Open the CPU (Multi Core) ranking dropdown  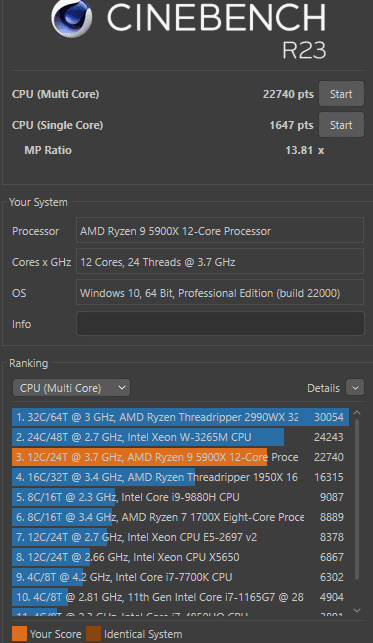pyautogui.click(x=71, y=388)
